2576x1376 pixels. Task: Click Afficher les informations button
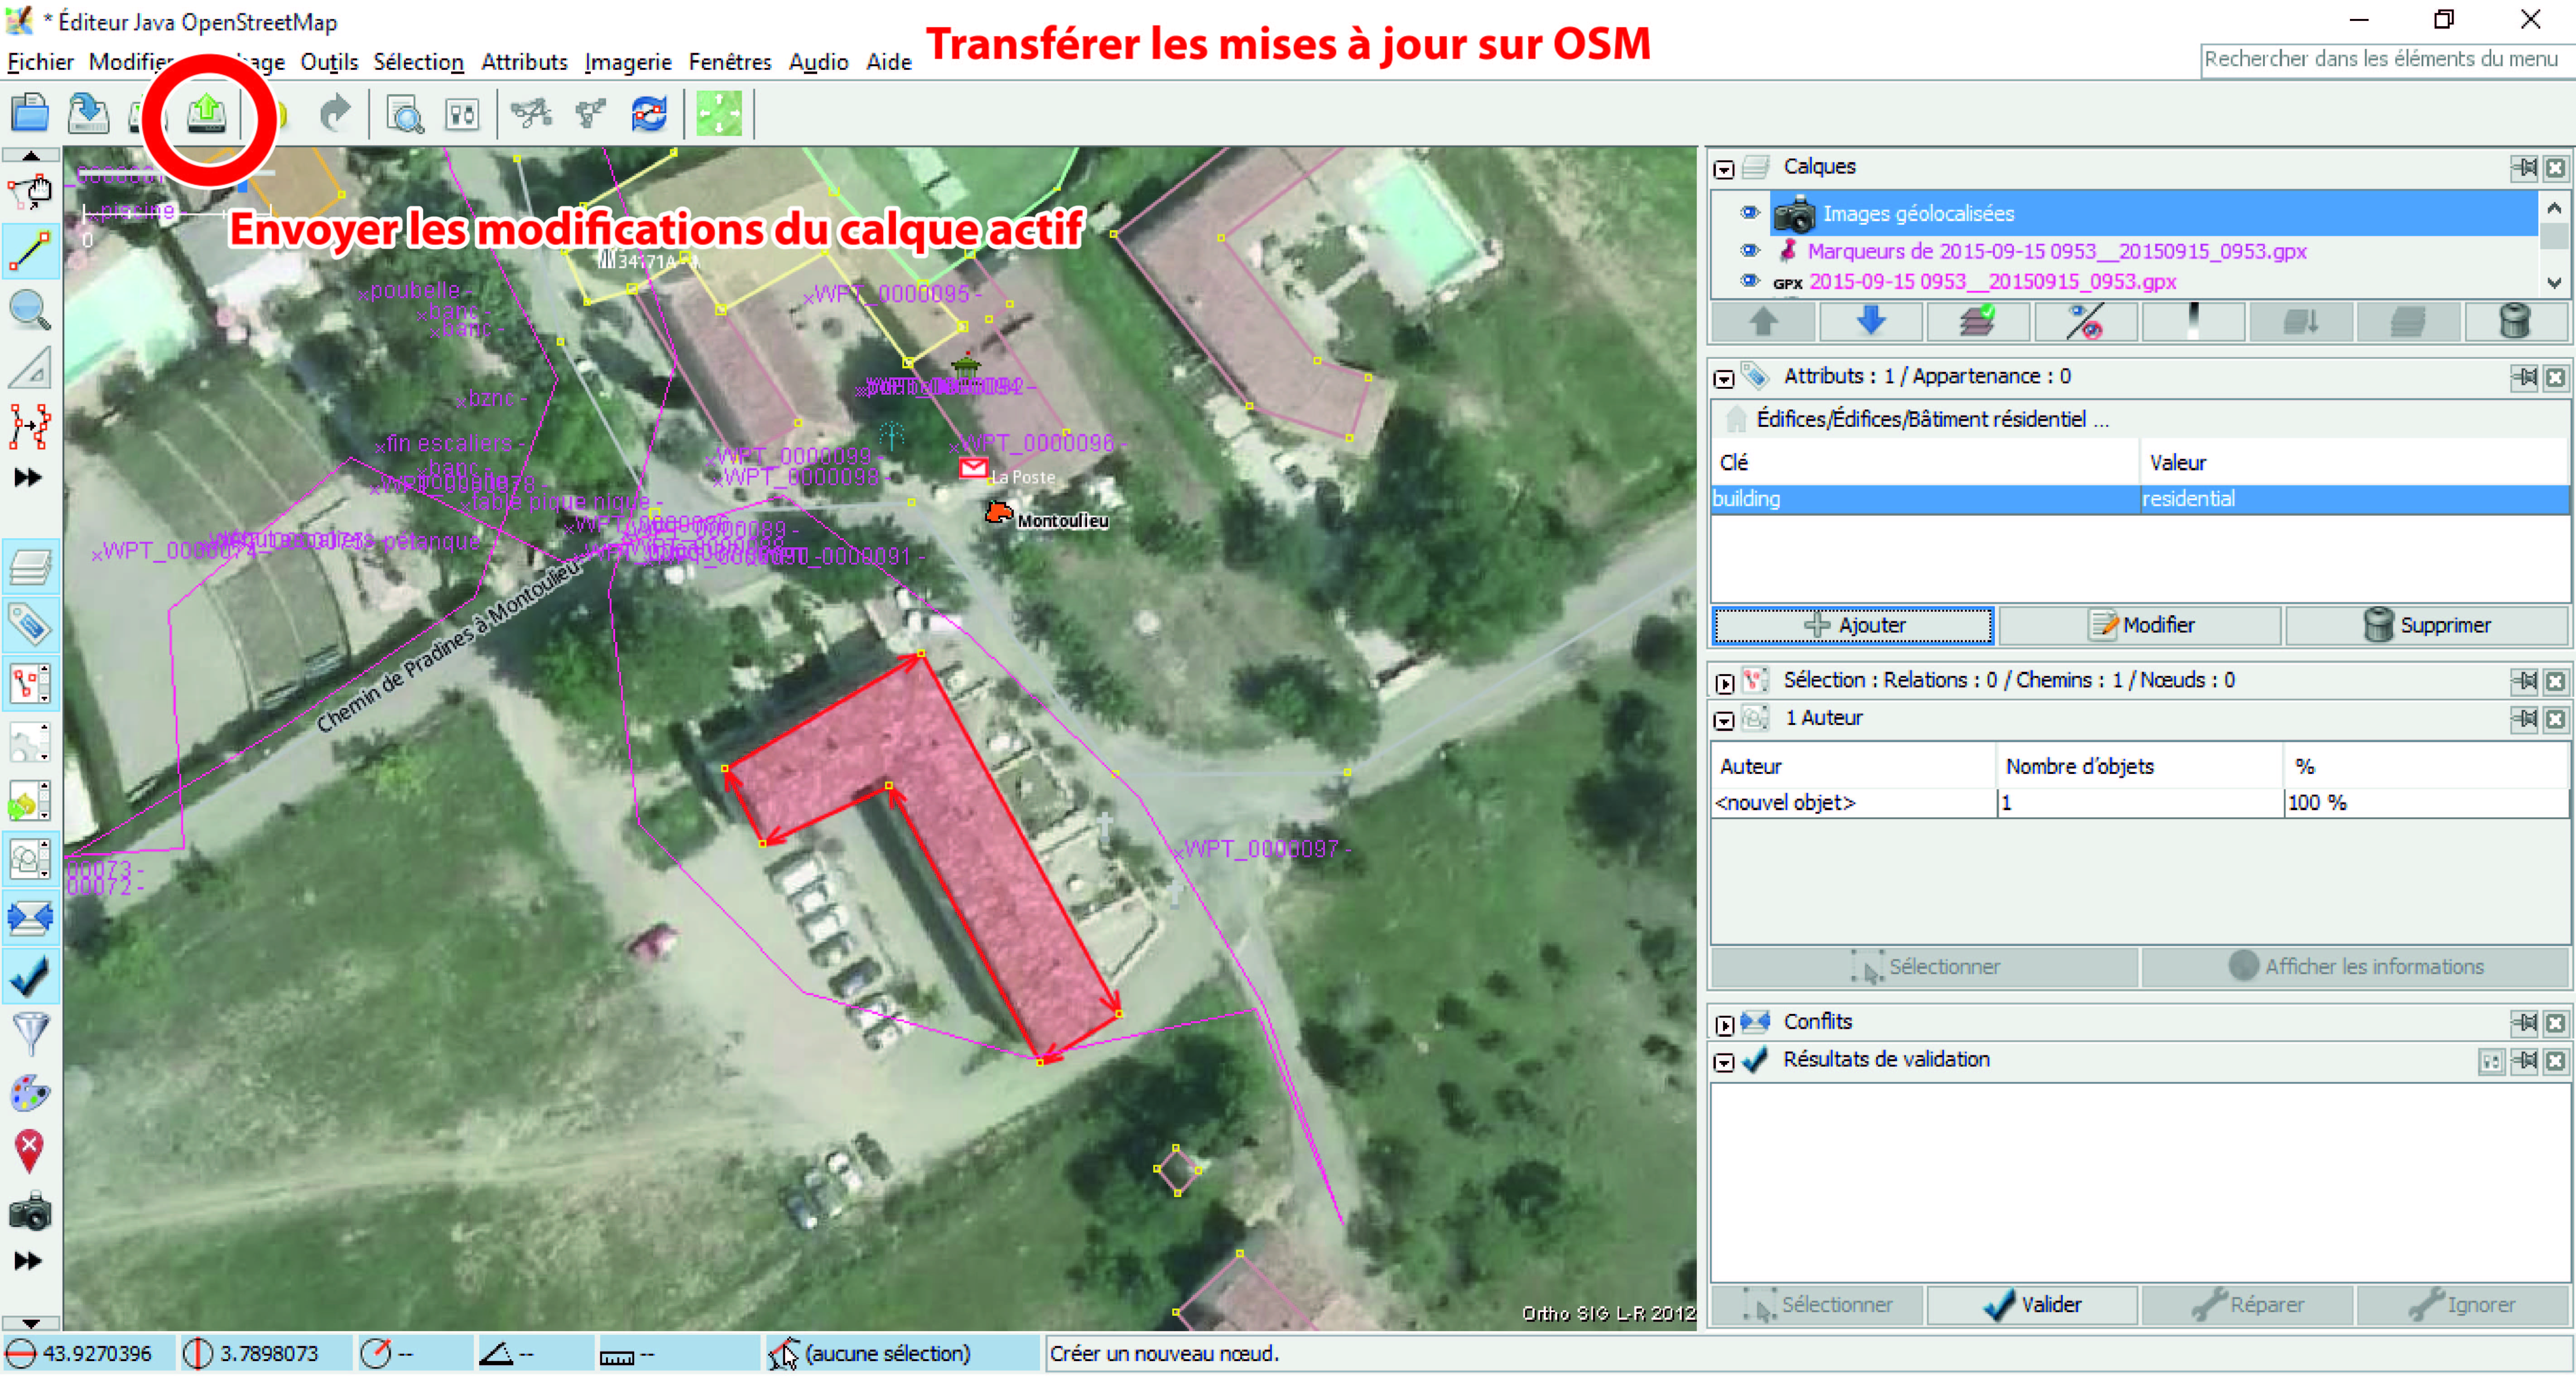click(2355, 967)
